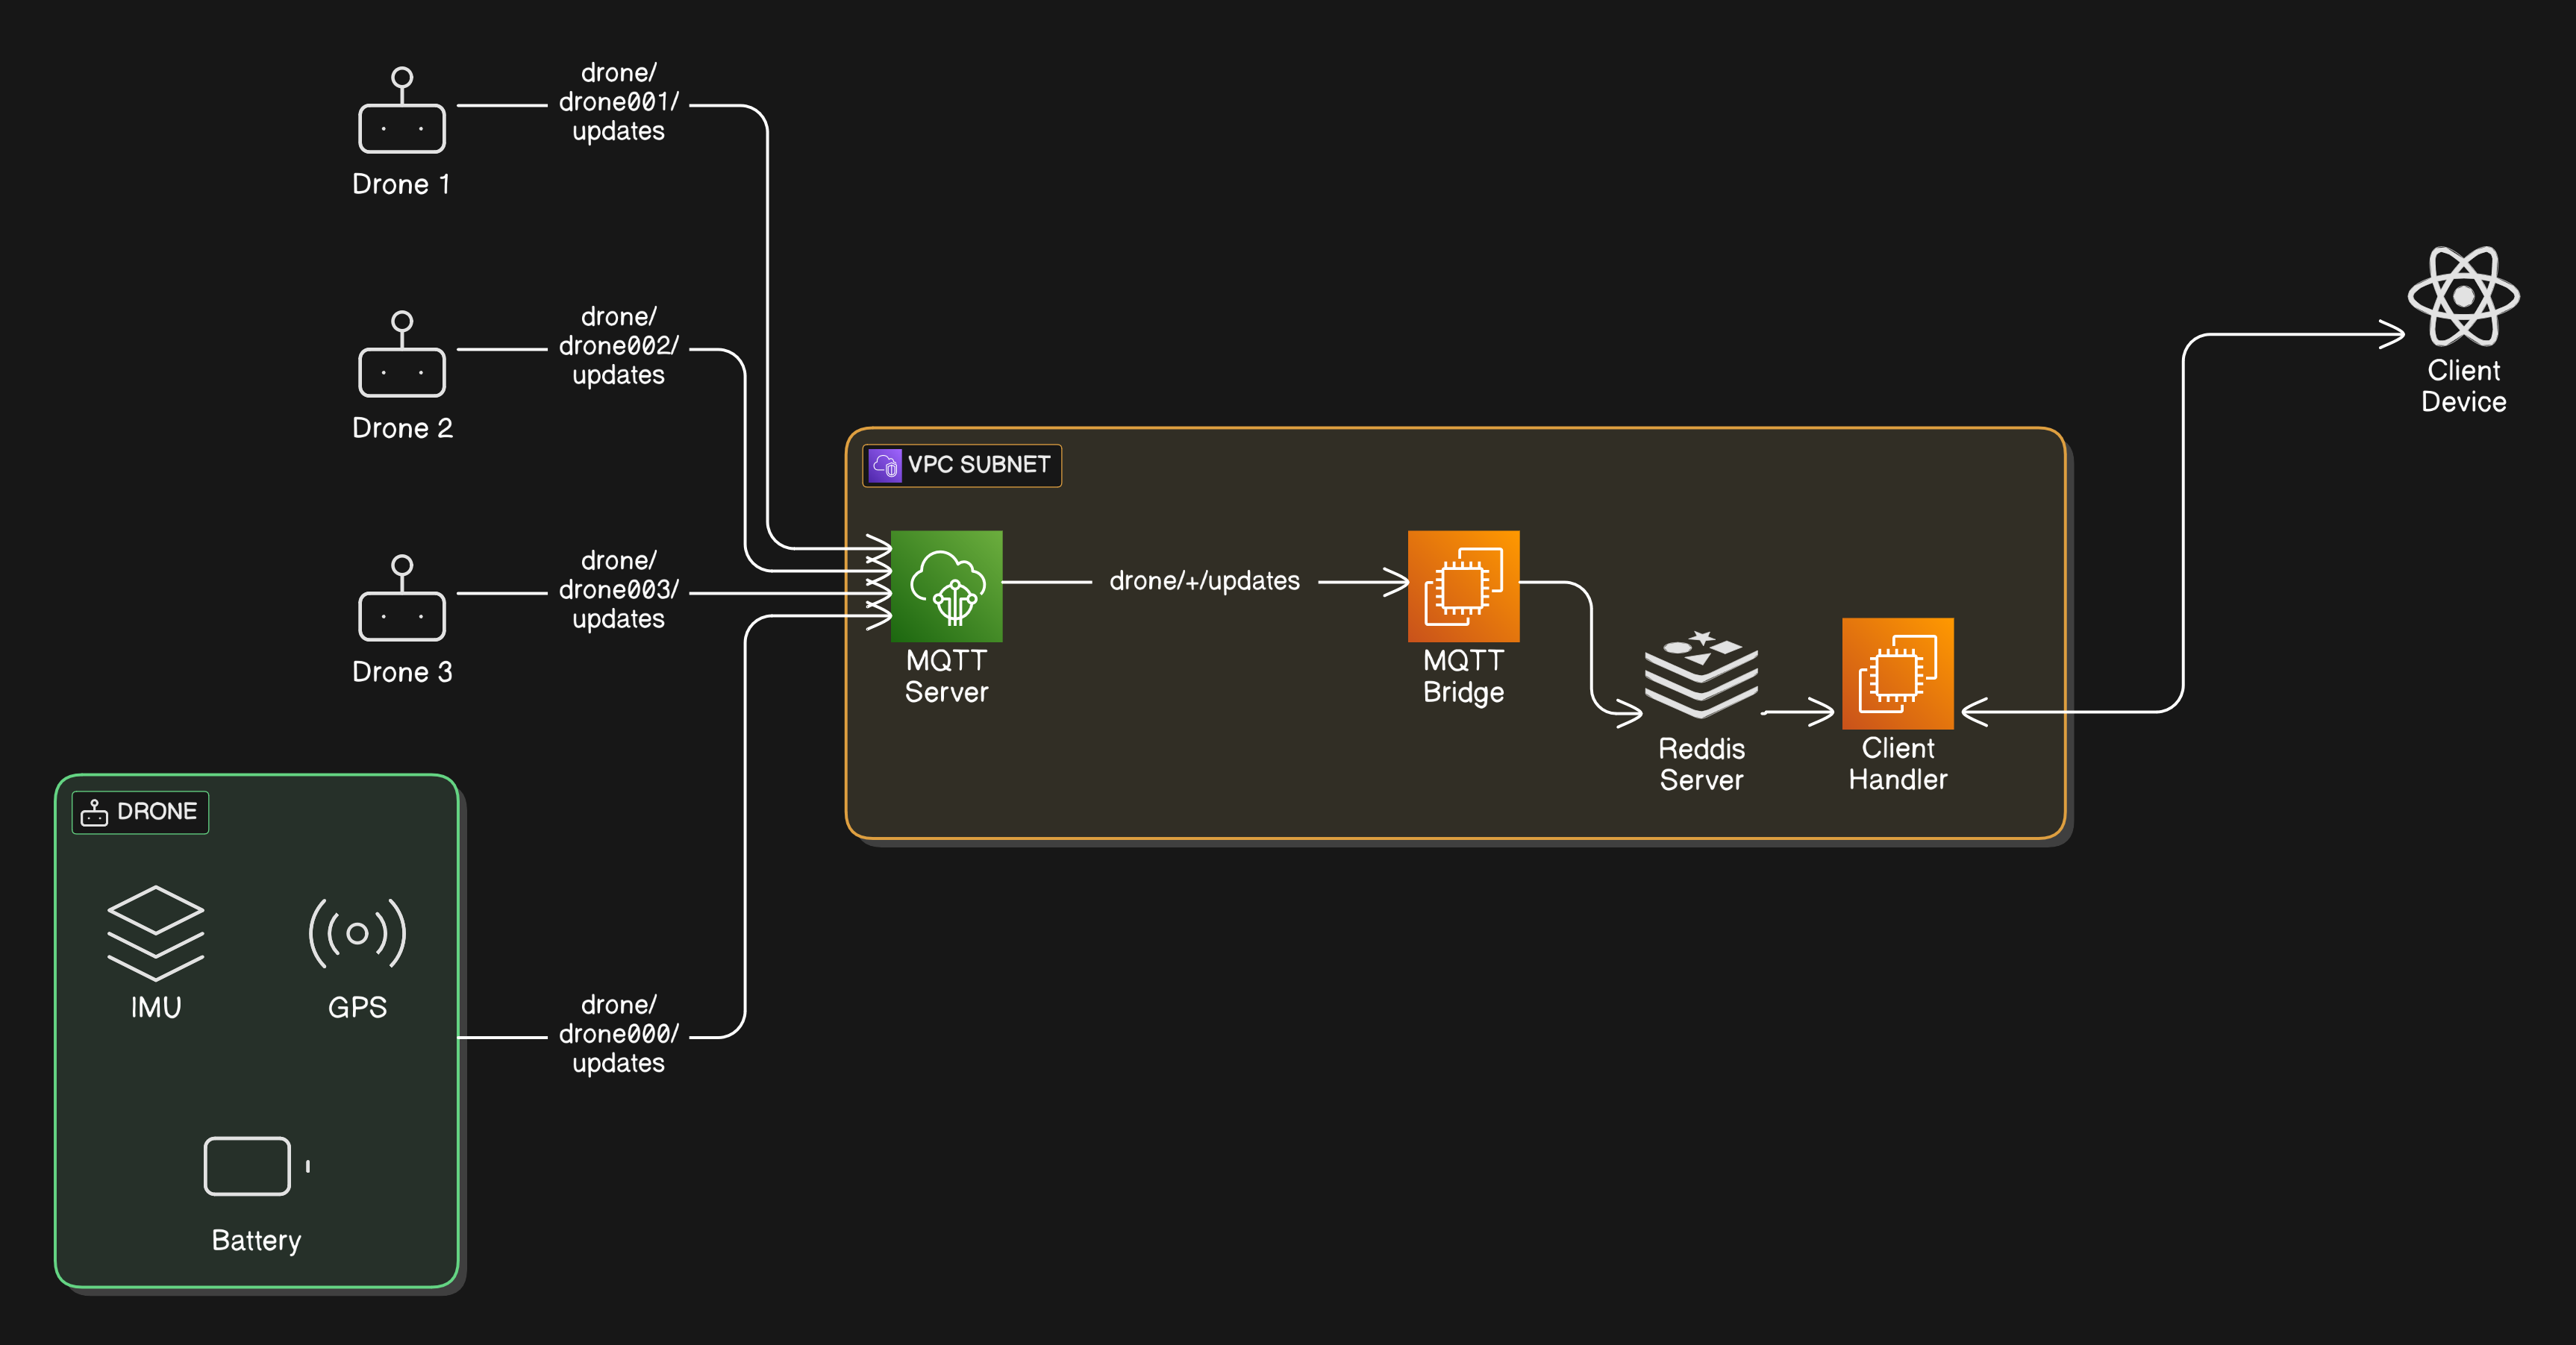The image size is (2576, 1345).
Task: Click the Drone 3 caption
Action: (402, 672)
